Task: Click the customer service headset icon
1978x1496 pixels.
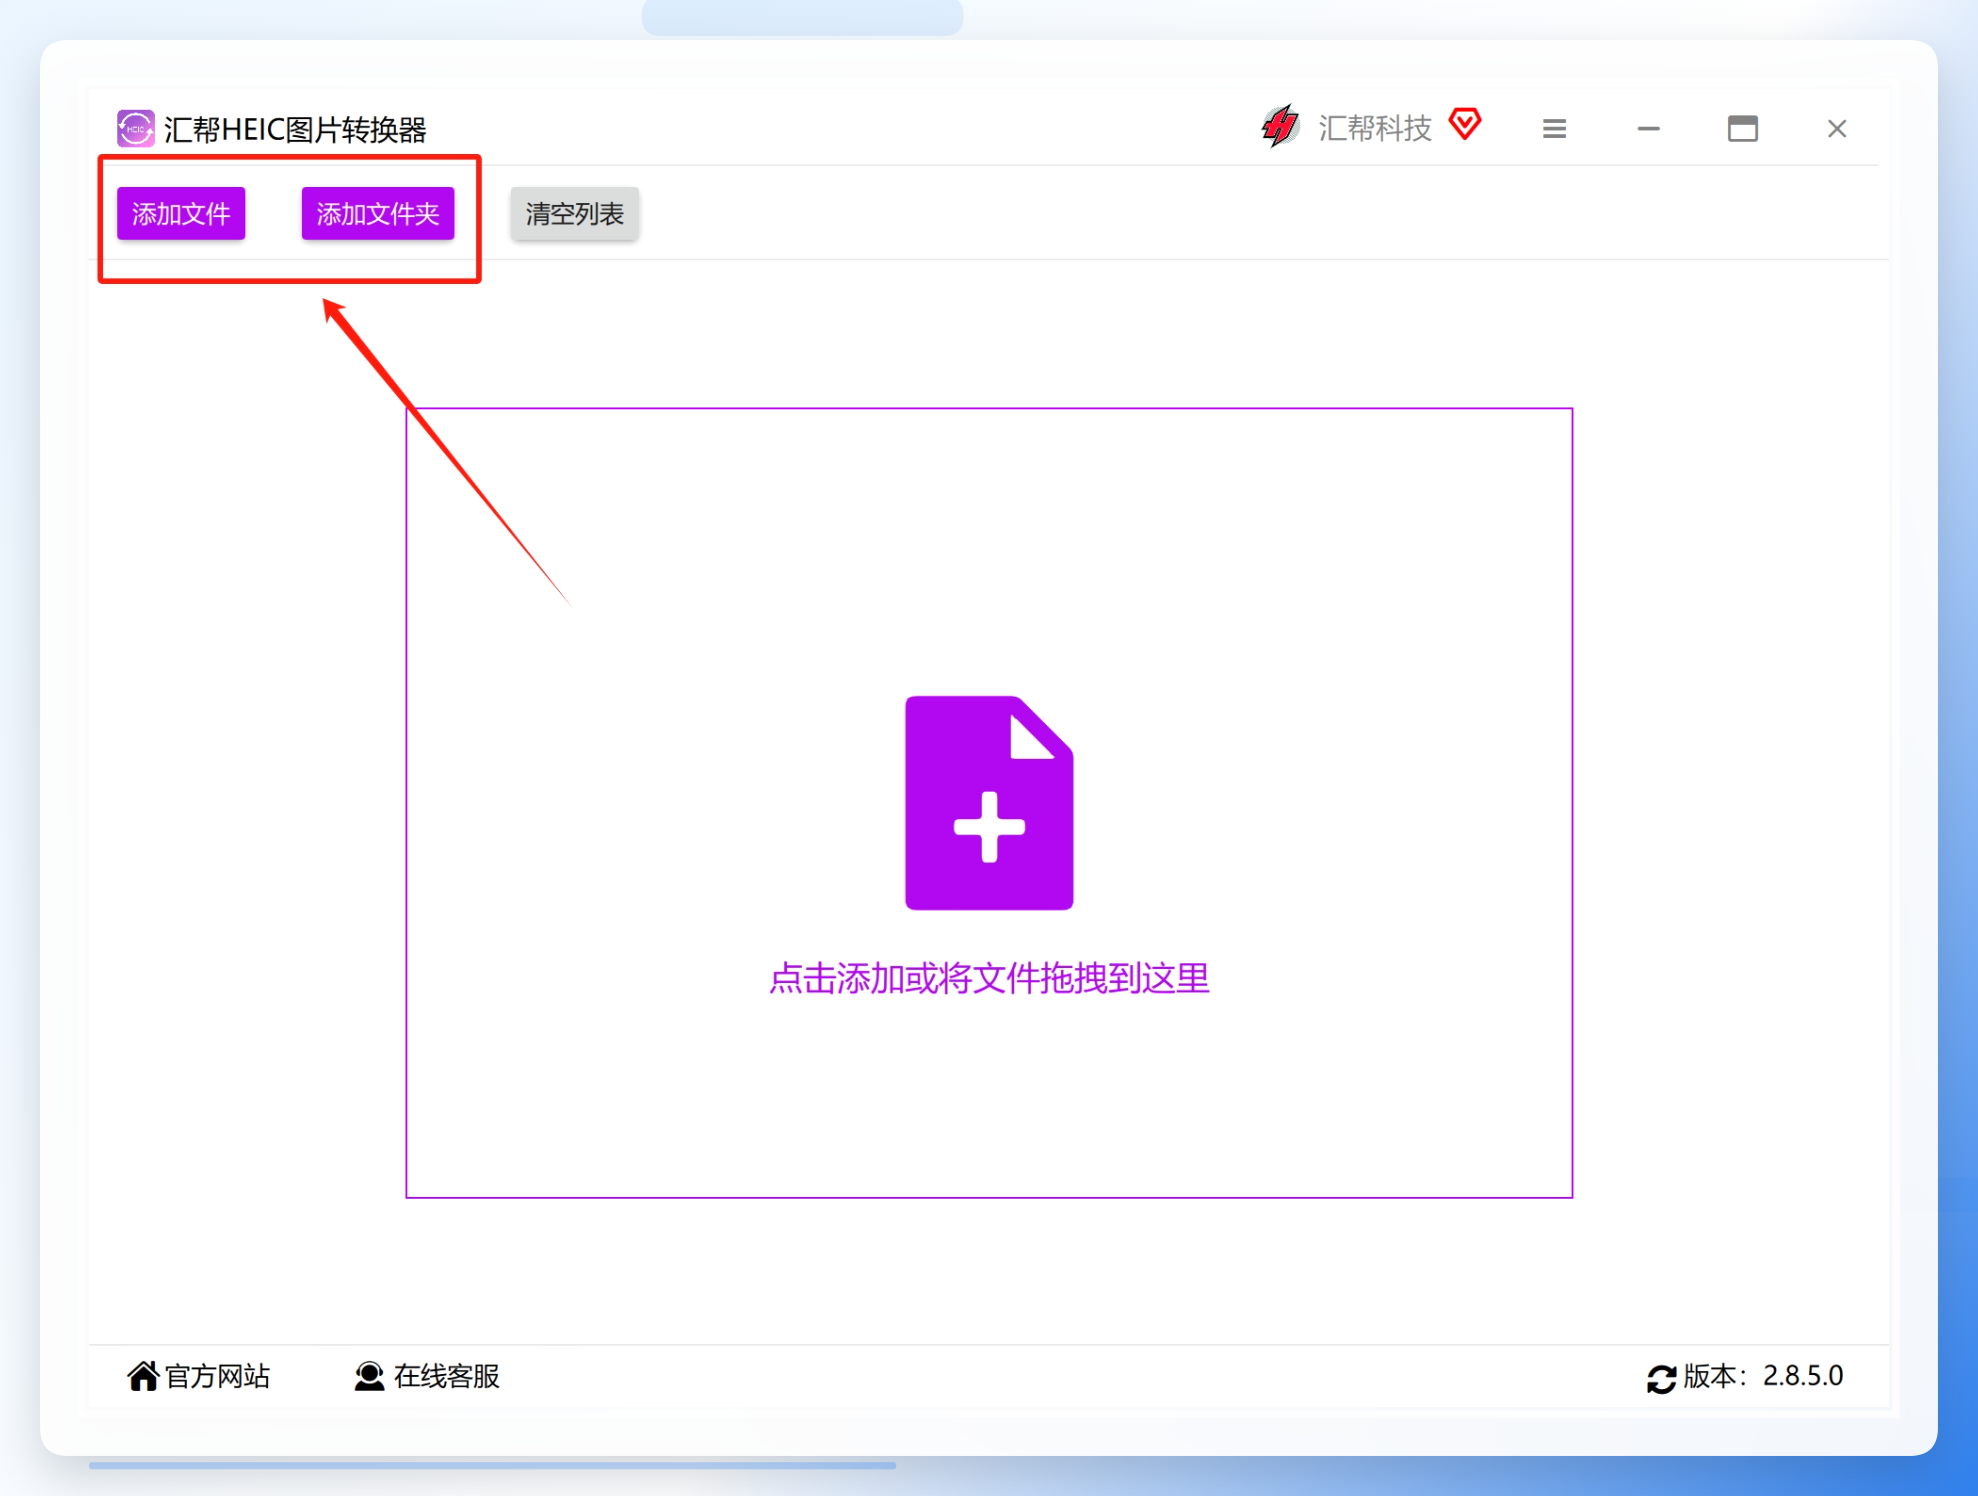Action: click(369, 1376)
